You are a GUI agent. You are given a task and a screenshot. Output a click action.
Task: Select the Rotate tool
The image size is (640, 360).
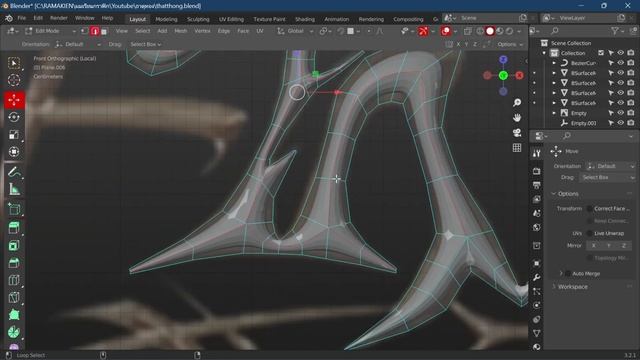(x=14, y=118)
